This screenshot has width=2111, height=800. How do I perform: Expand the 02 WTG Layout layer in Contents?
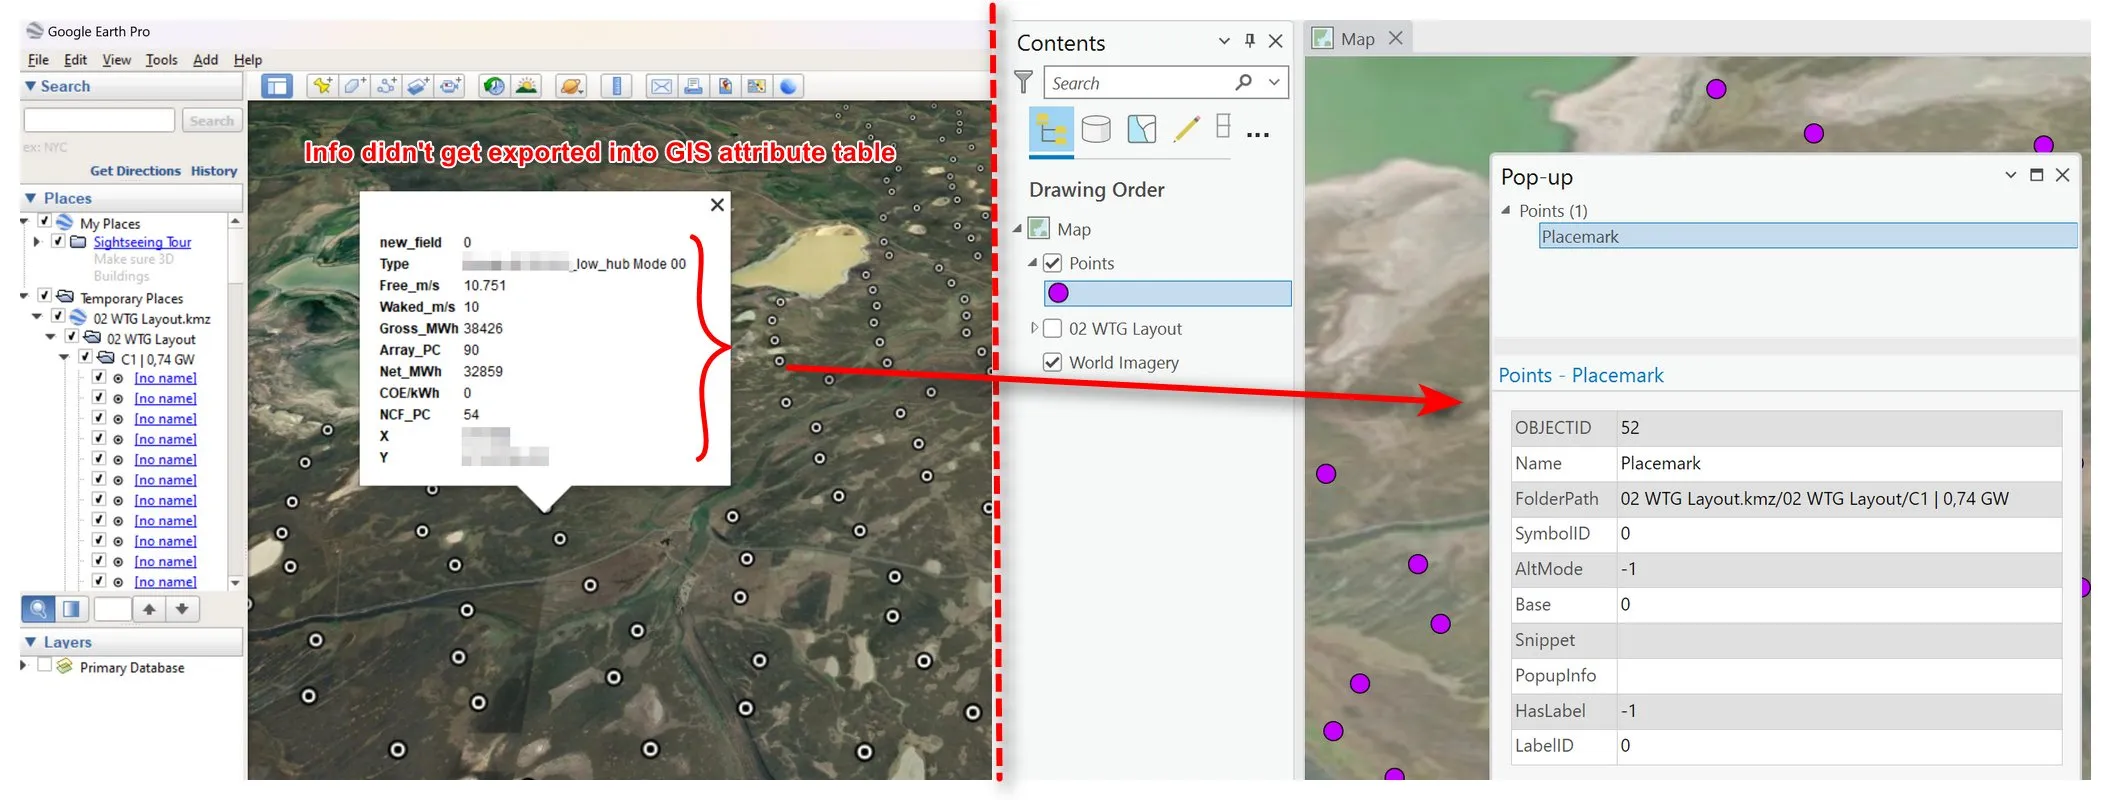(1034, 328)
